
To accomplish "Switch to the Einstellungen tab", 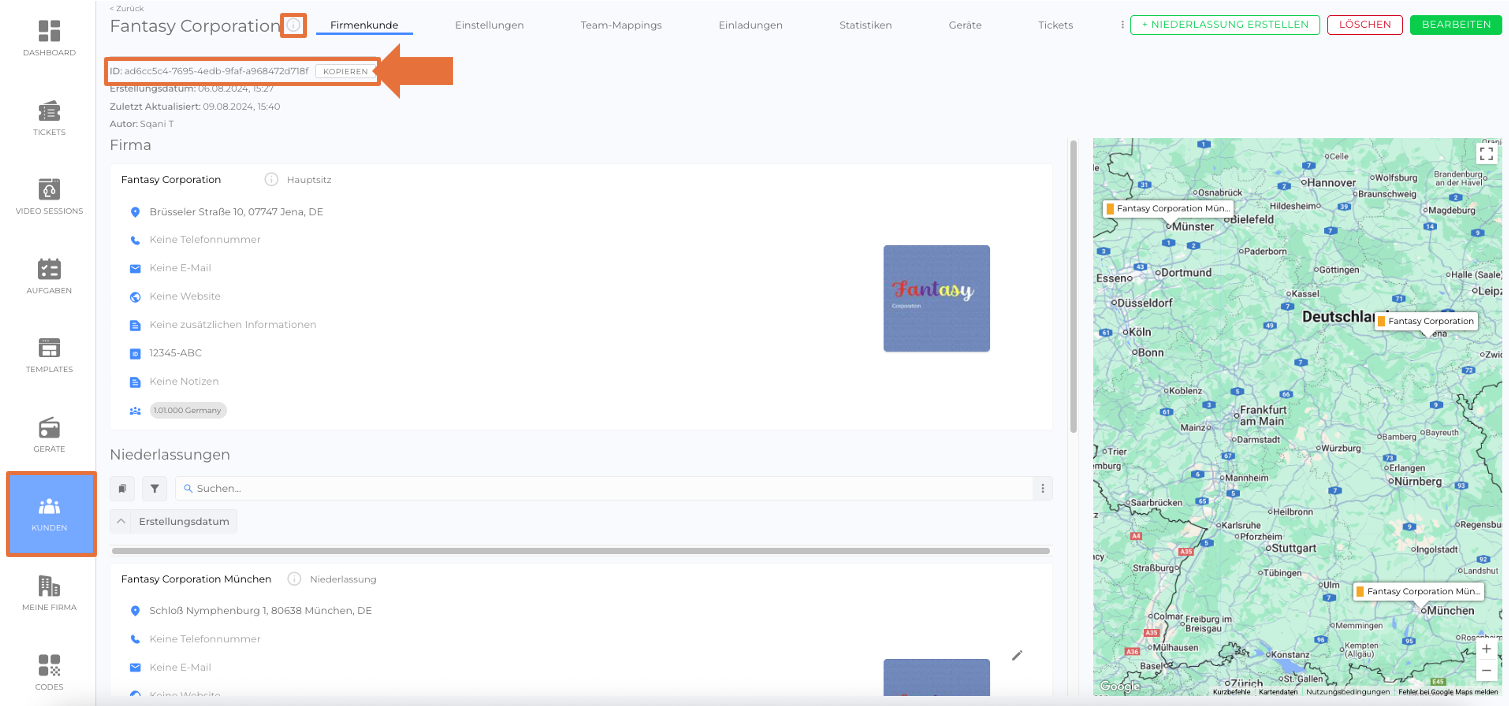I will pyautogui.click(x=489, y=25).
